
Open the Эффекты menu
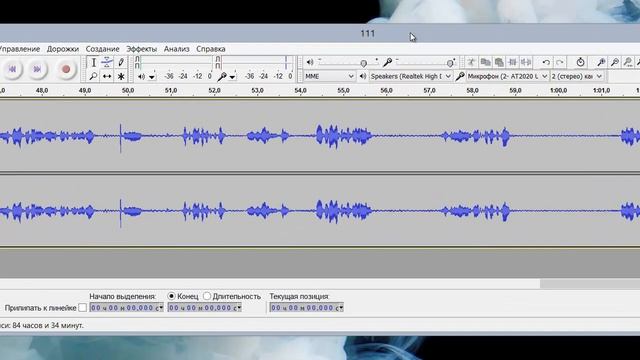coord(141,49)
